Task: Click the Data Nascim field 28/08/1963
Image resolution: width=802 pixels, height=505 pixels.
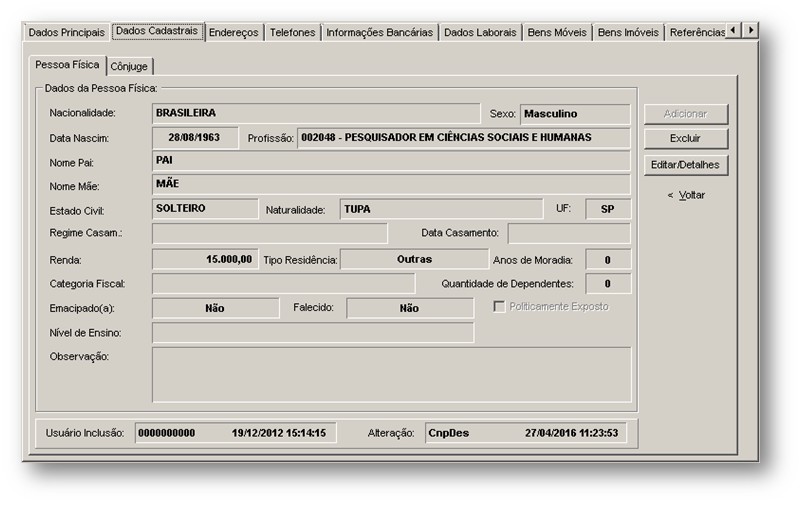Action: tap(195, 138)
